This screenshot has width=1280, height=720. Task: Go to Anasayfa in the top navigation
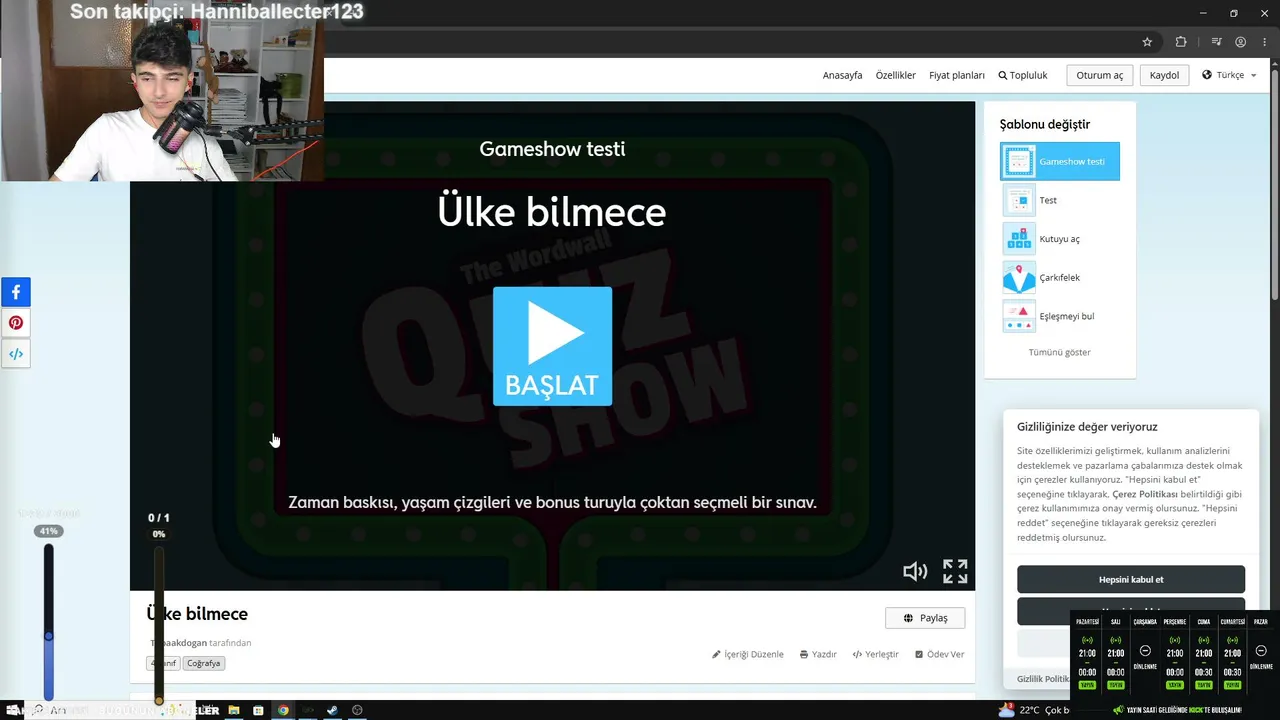[842, 75]
